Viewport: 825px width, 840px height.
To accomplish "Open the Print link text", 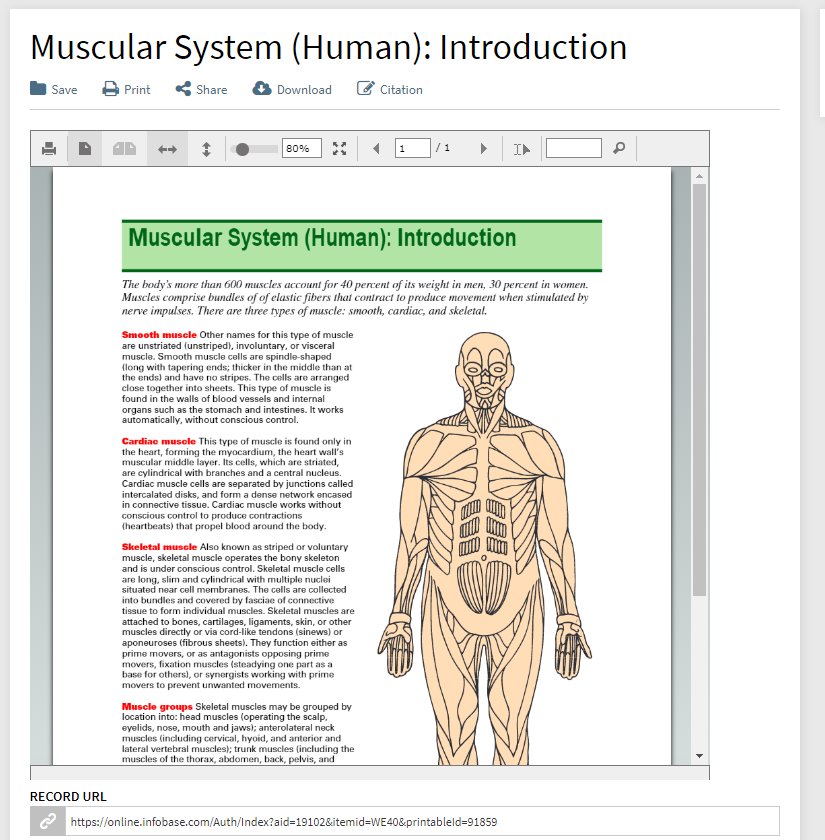I will click(x=137, y=90).
